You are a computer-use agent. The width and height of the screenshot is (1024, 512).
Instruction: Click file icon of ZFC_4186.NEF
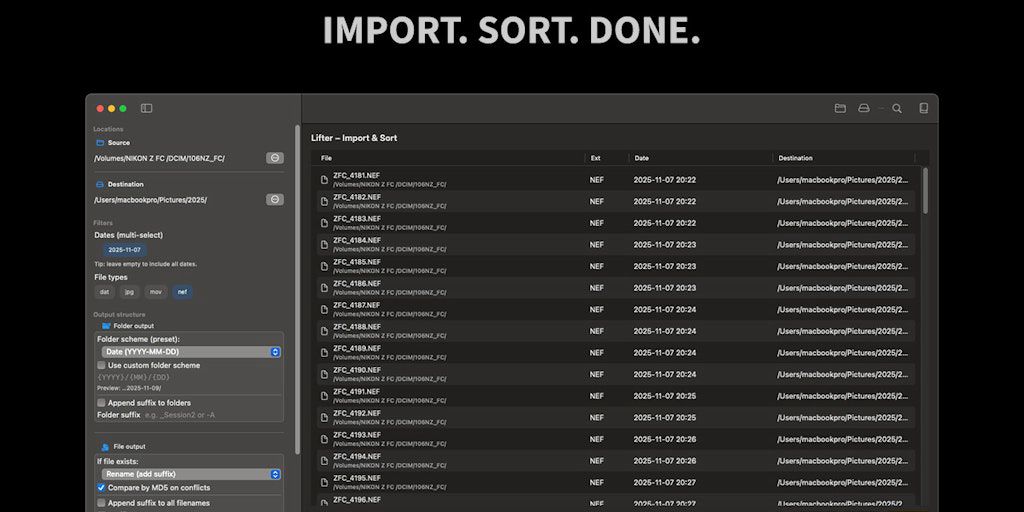(325, 288)
